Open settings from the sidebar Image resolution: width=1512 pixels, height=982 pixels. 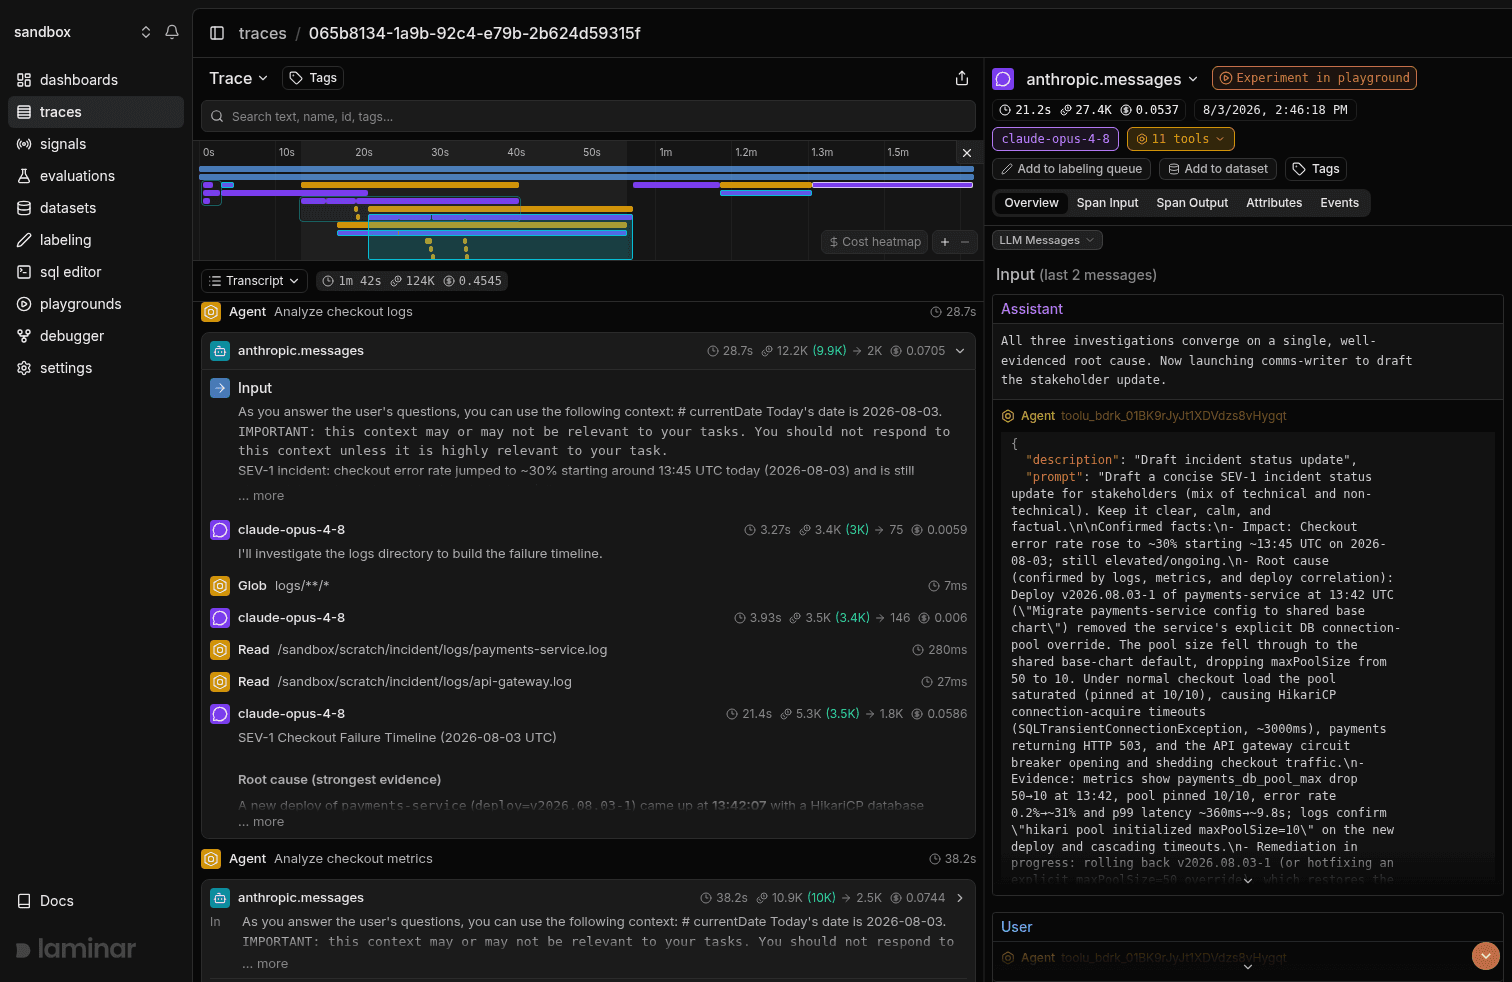[96, 368]
